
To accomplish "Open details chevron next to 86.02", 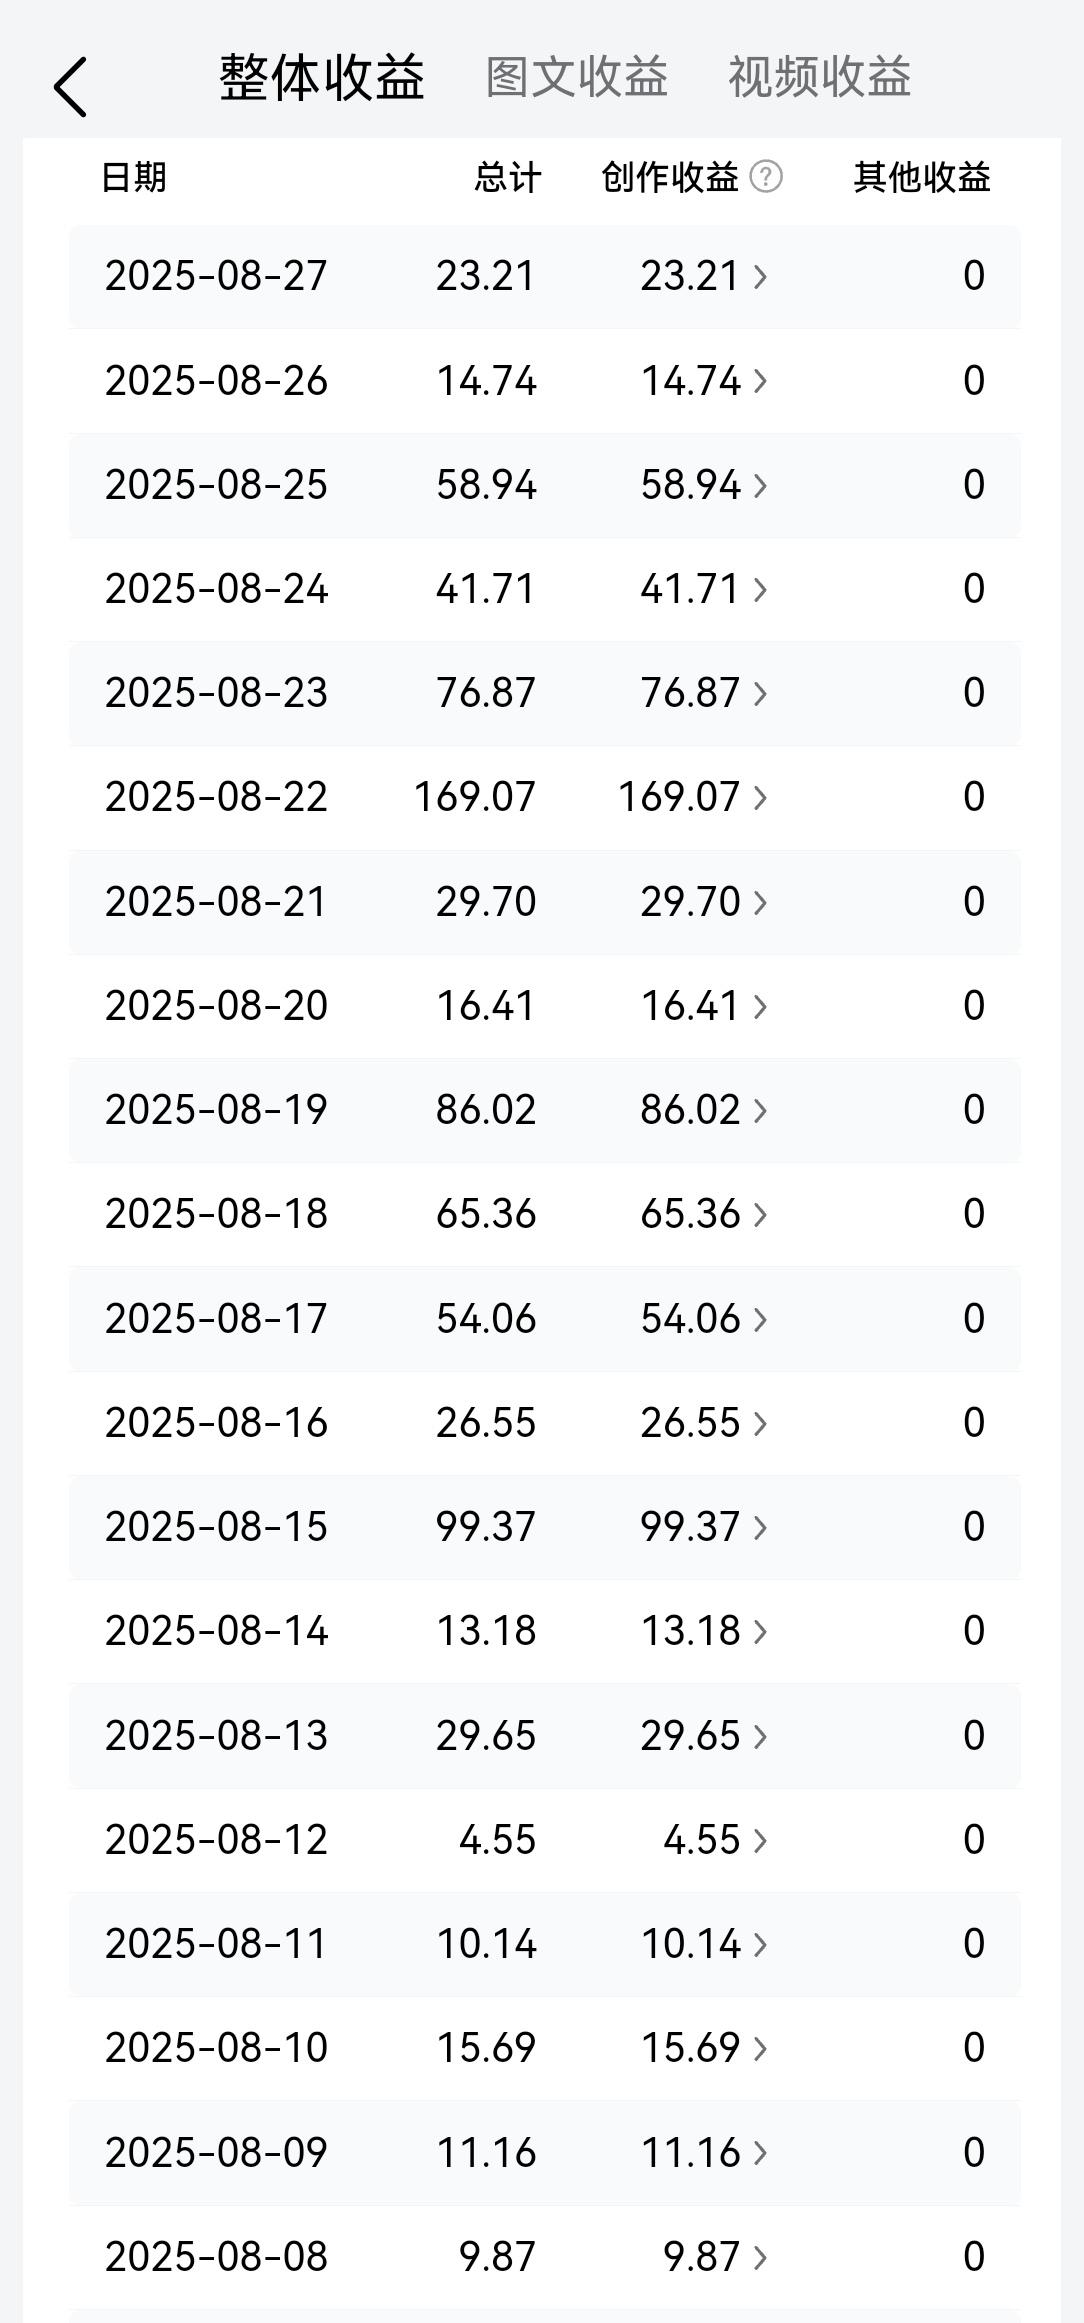I will (760, 1111).
